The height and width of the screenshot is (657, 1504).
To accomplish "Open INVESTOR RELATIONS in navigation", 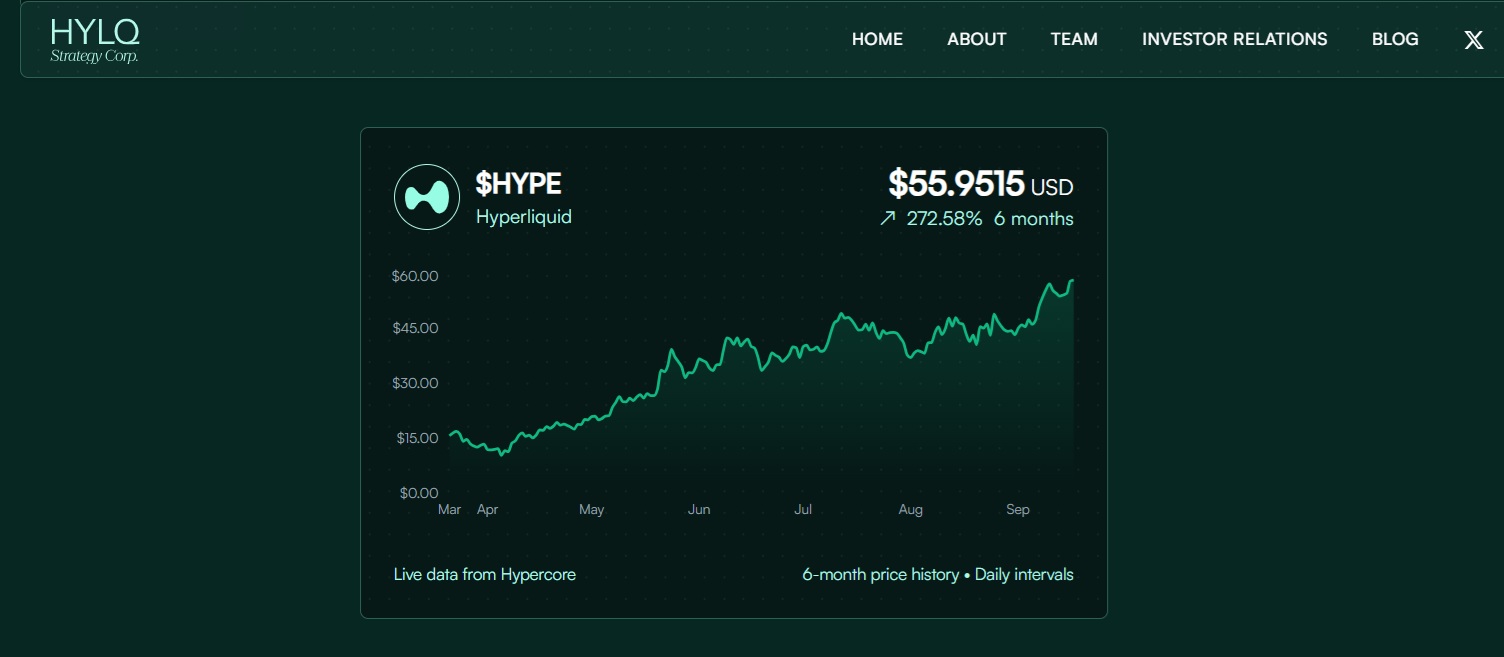I will pos(1235,39).
